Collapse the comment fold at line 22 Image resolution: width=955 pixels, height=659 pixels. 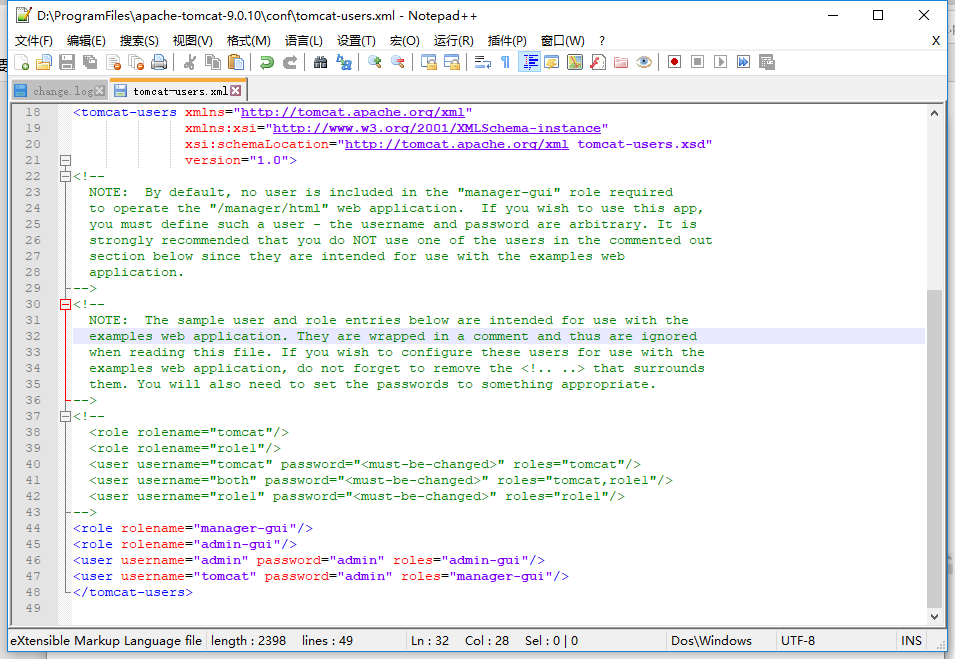66,177
